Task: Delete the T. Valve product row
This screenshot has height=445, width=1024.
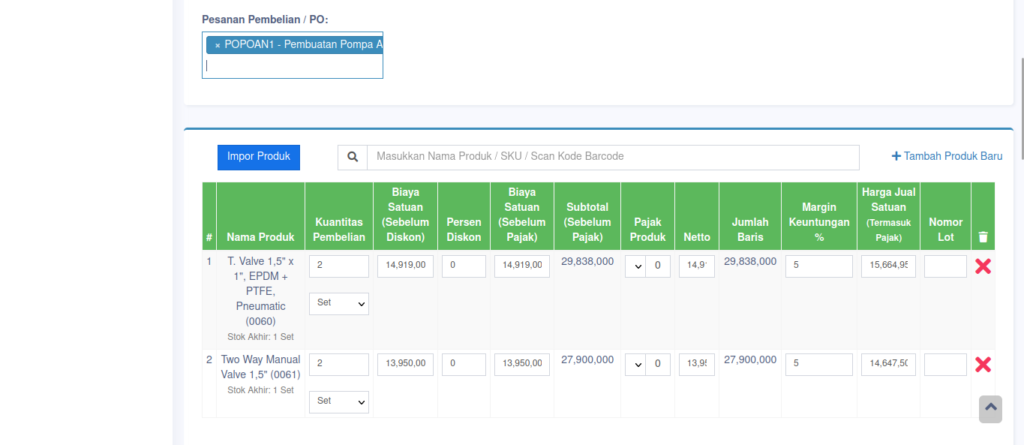Action: pos(982,266)
